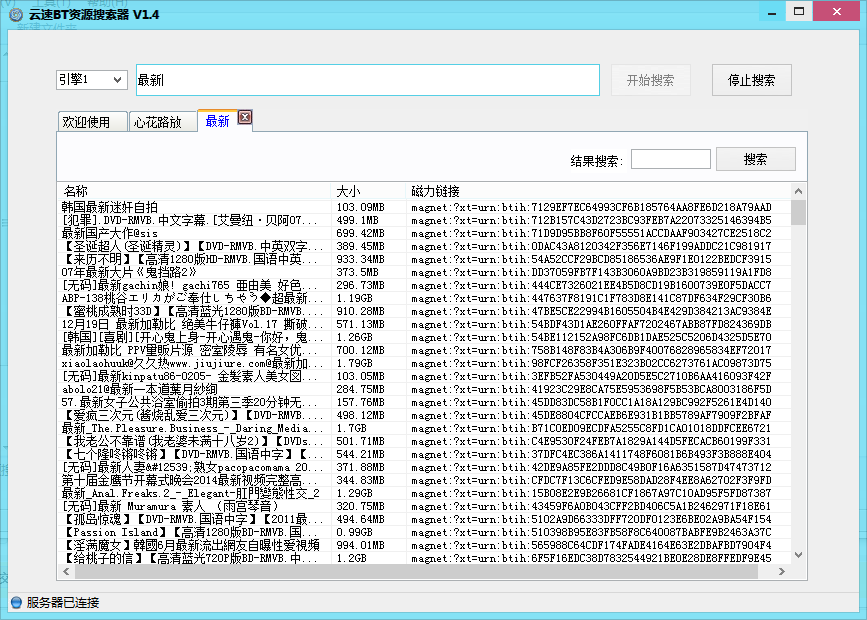Click the main search box containing 最新
The width and height of the screenshot is (867, 620).
pos(366,80)
